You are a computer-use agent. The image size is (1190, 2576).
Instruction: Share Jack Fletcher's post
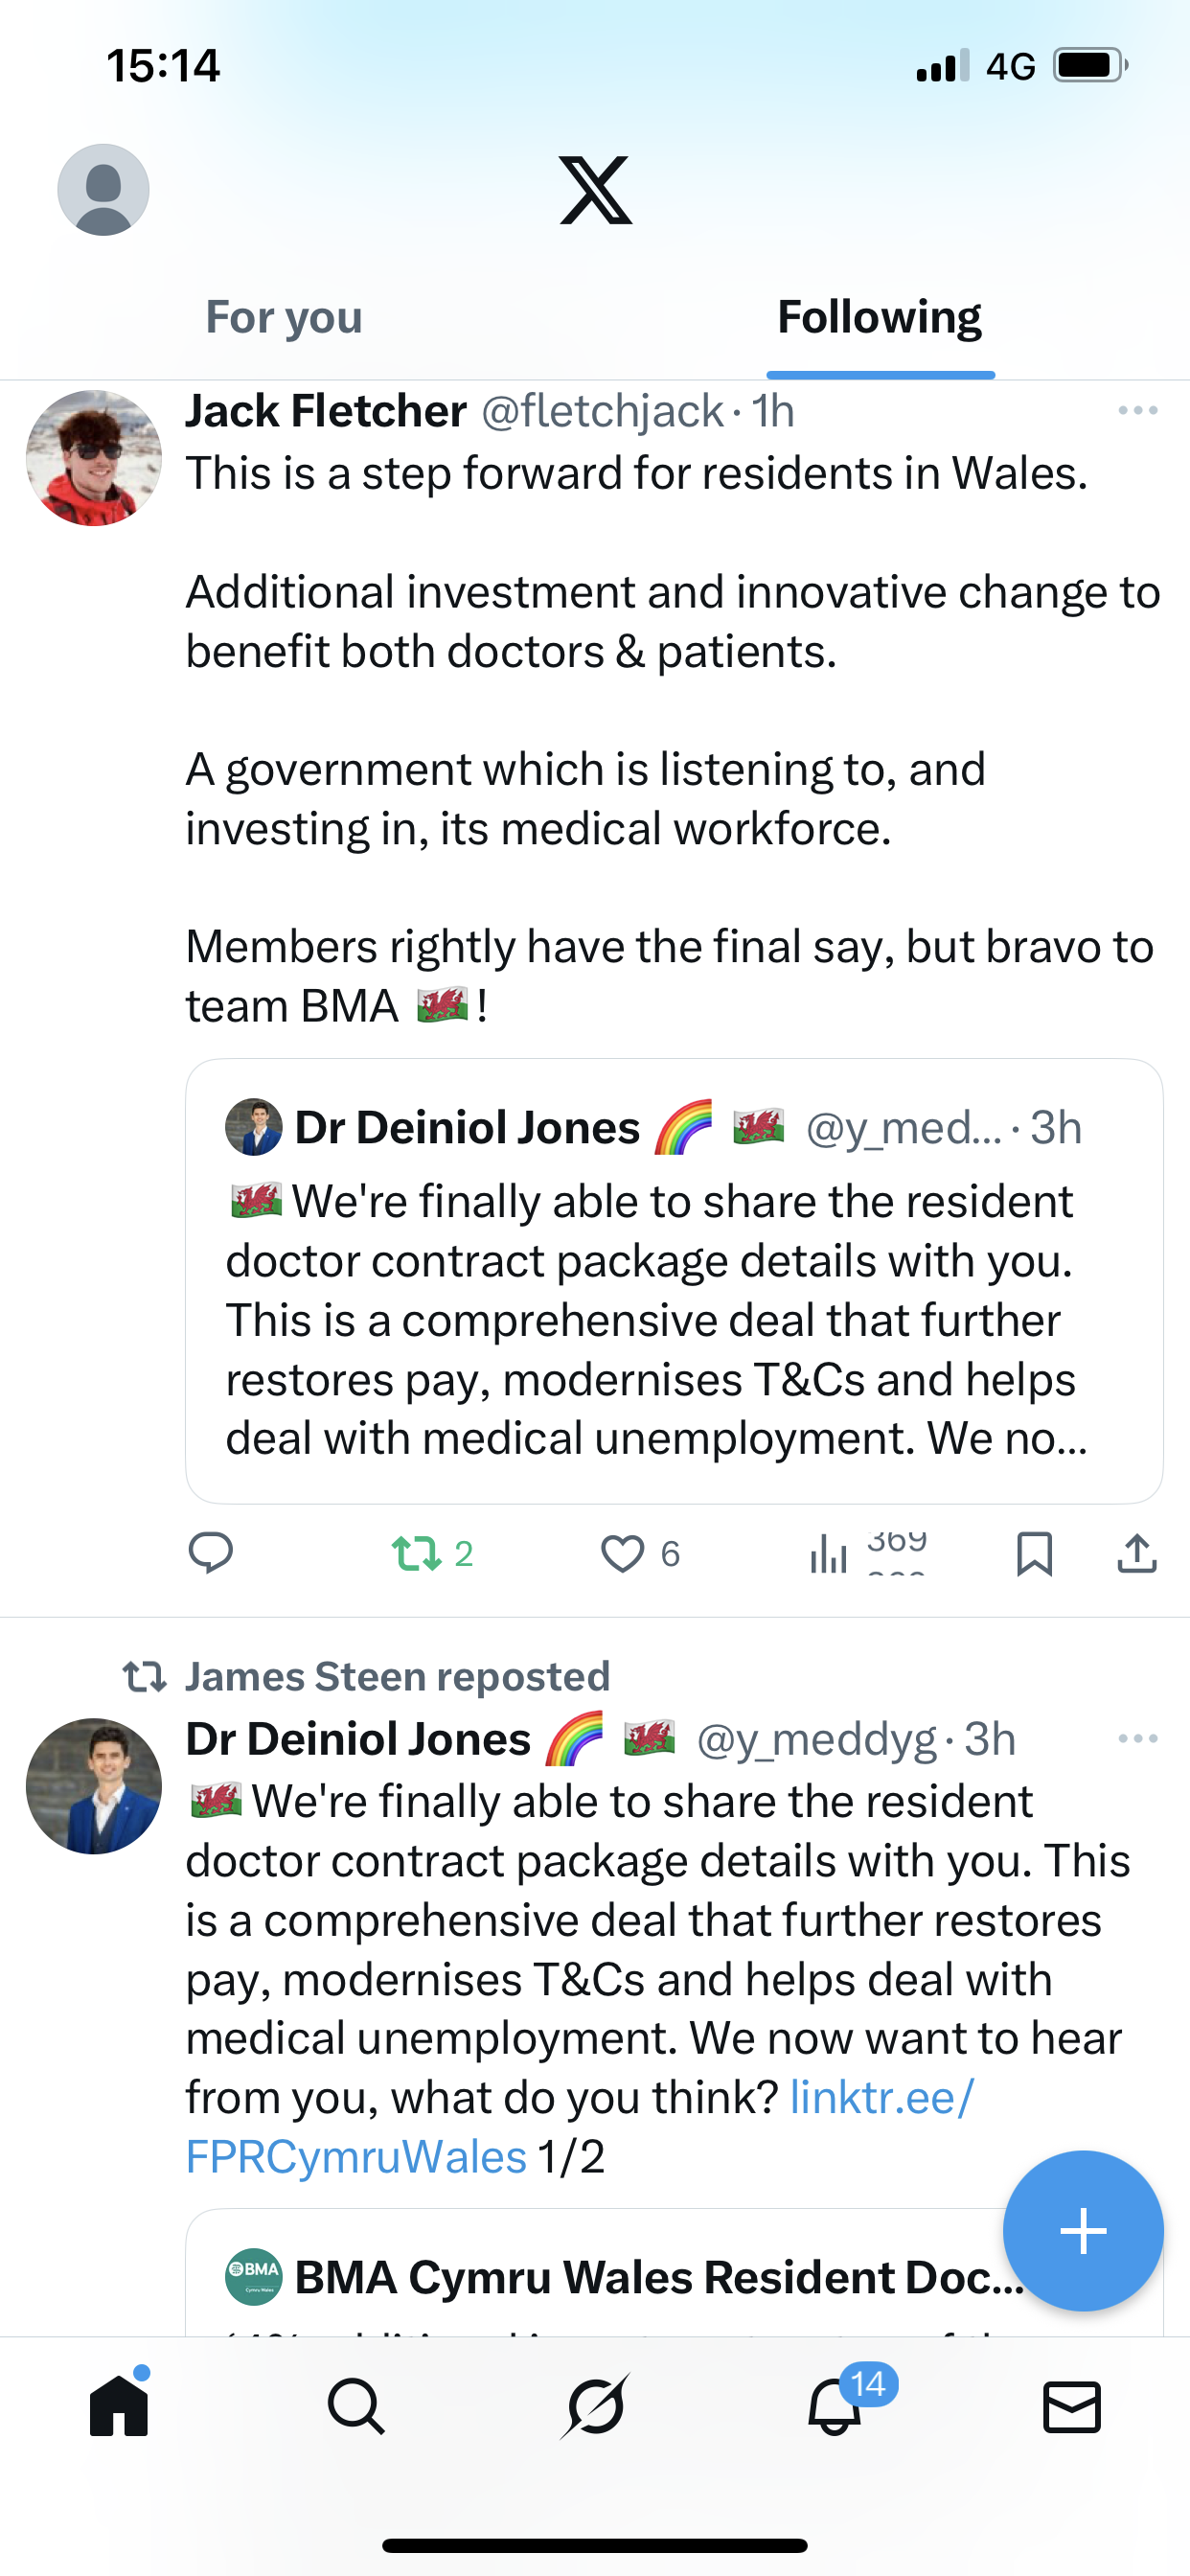pos(1137,1553)
